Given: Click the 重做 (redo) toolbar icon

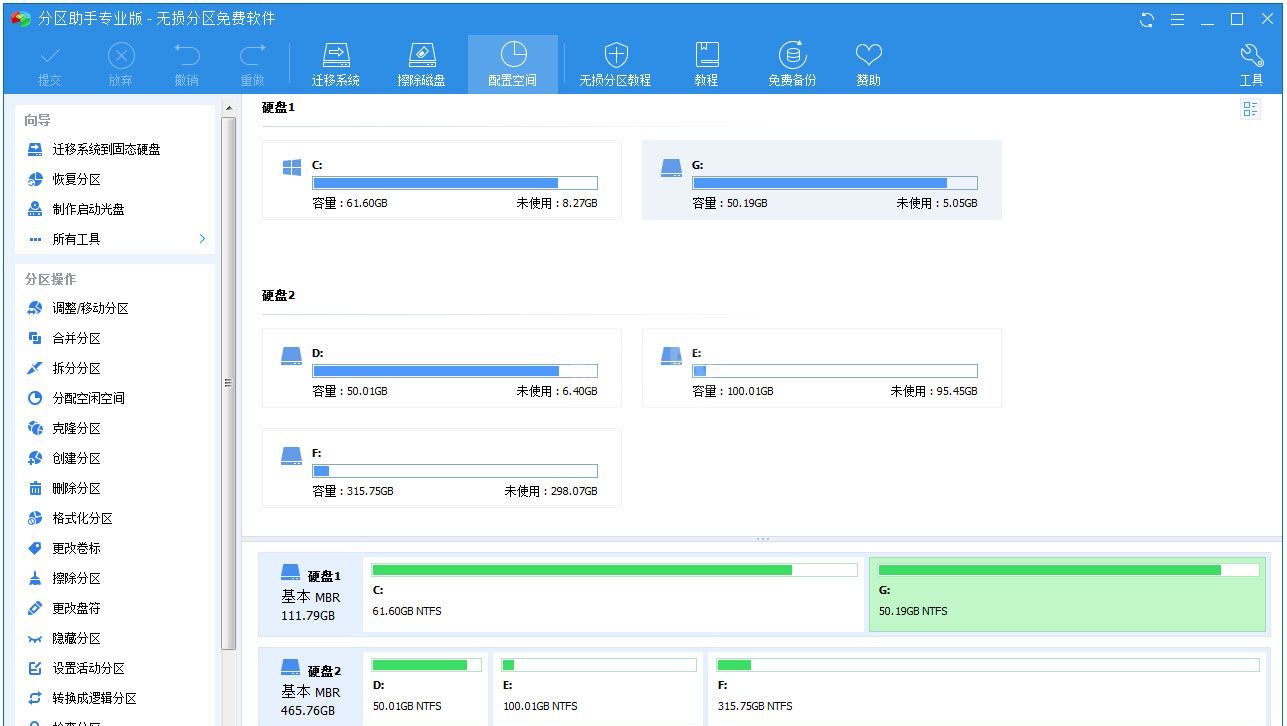Looking at the screenshot, I should (253, 65).
